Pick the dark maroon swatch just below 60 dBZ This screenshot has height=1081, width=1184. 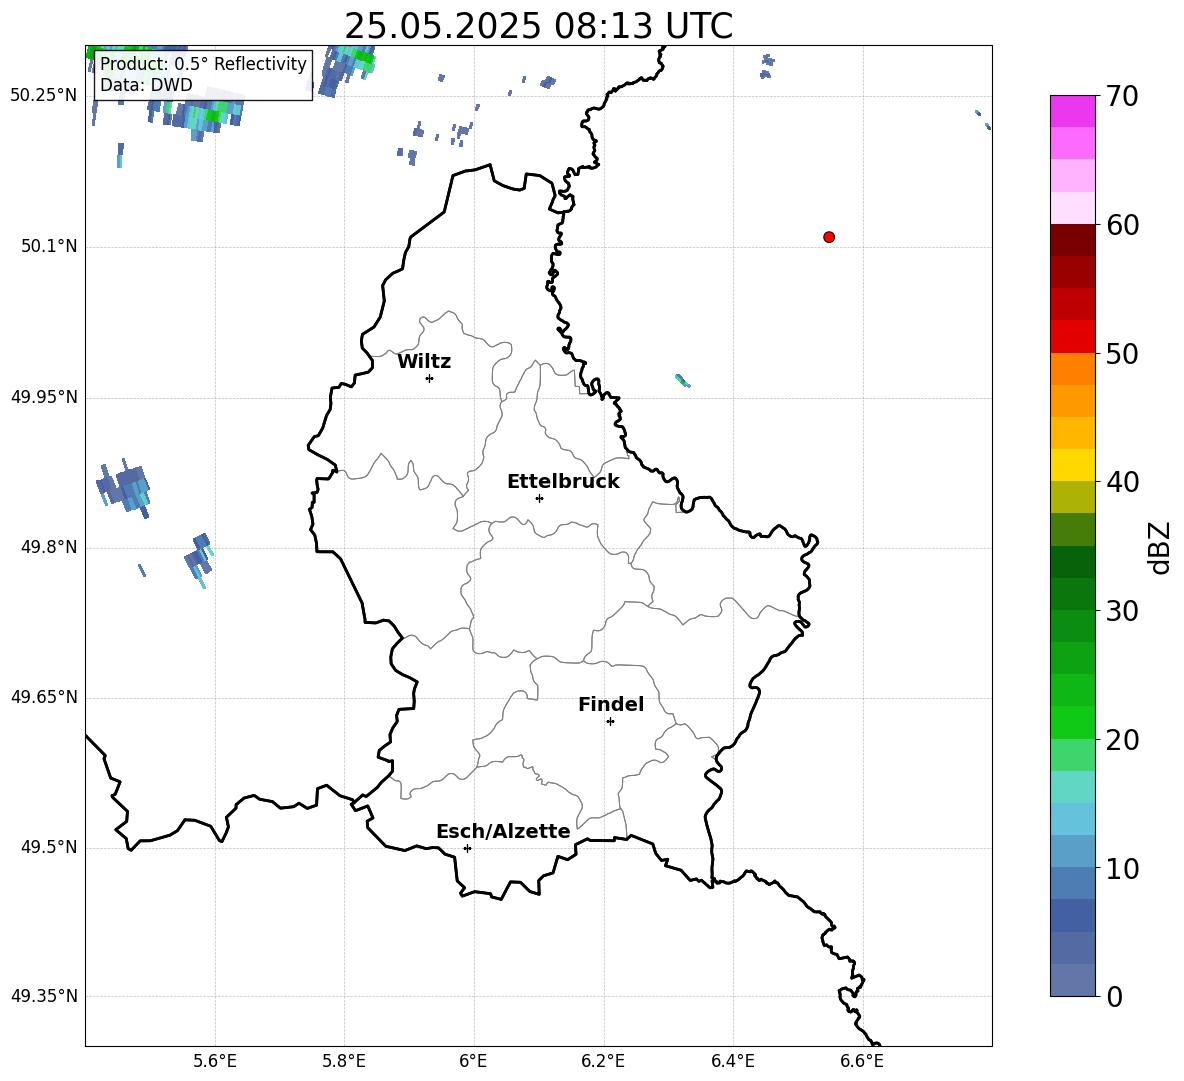1072,240
